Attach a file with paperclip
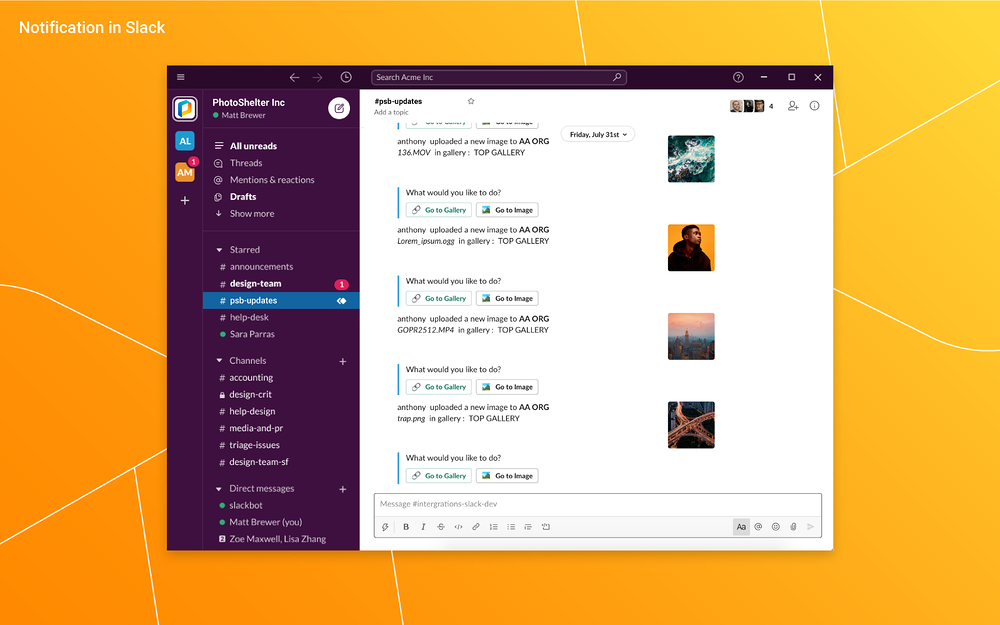 tap(793, 527)
